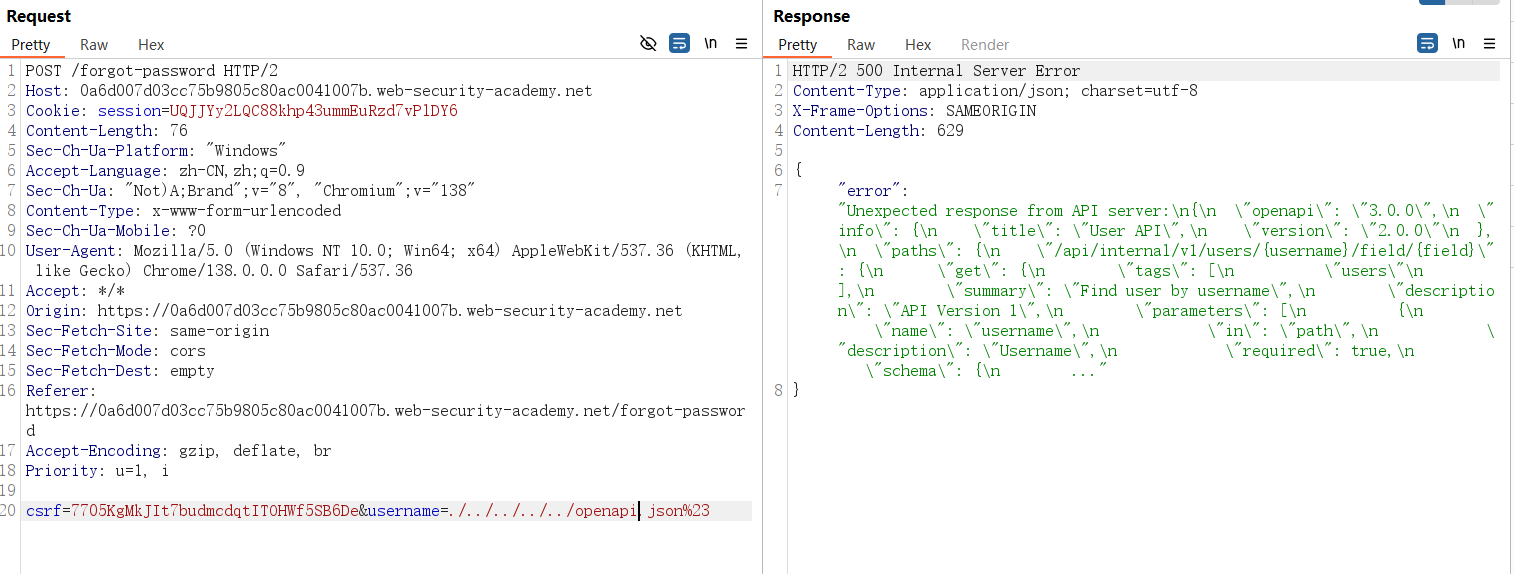Click the opening brace on response line 6
Image resolution: width=1514 pixels, height=574 pixels.
click(x=797, y=171)
